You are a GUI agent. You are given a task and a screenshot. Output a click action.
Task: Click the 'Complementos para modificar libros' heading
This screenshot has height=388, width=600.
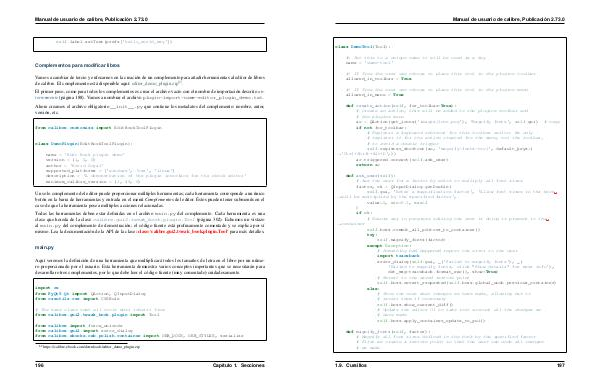[77, 65]
